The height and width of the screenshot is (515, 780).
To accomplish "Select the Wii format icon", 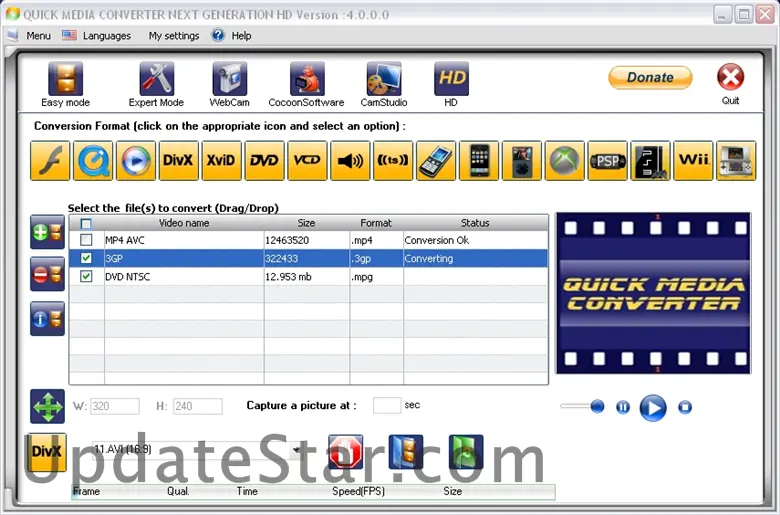I will (693, 160).
